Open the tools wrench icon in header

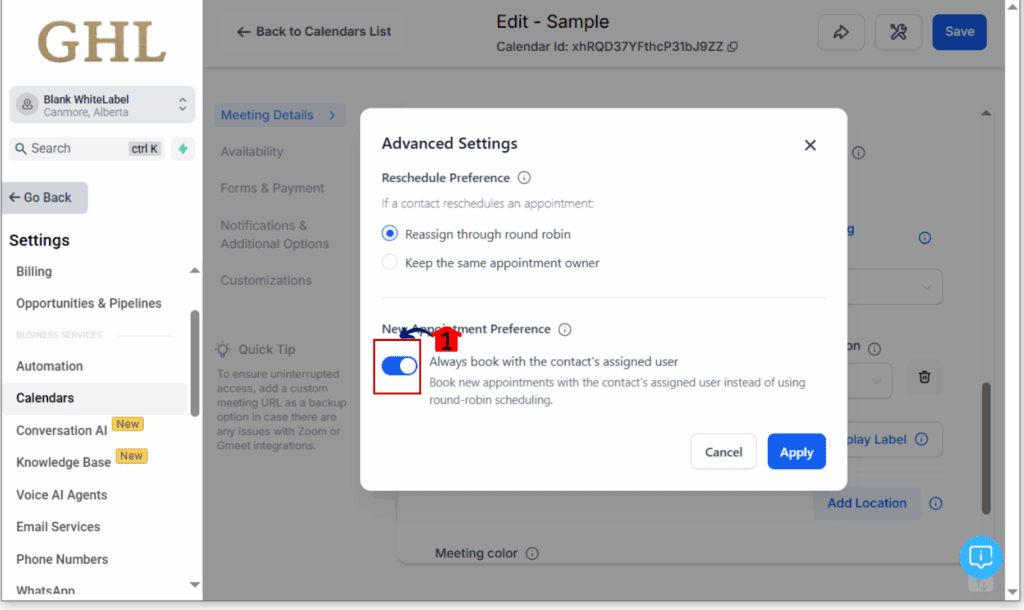(898, 32)
